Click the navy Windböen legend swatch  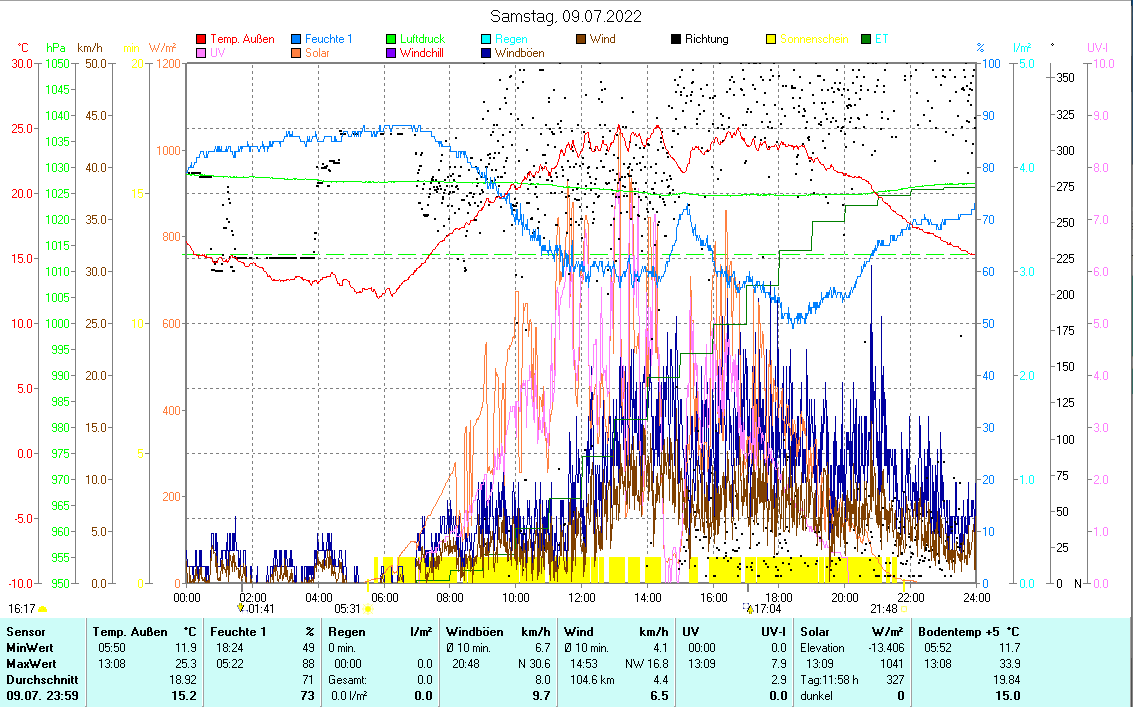click(x=486, y=53)
